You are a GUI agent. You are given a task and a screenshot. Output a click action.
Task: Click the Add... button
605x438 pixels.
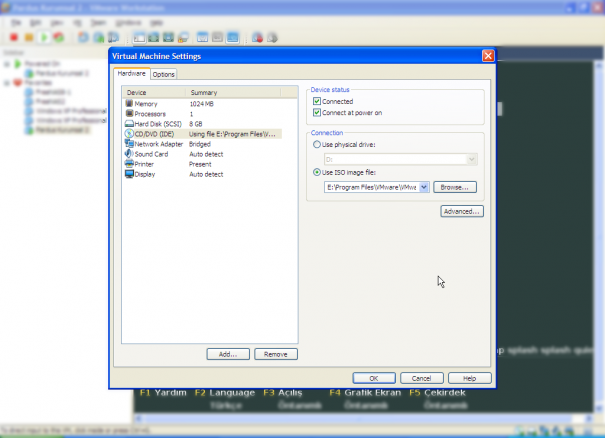click(228, 354)
